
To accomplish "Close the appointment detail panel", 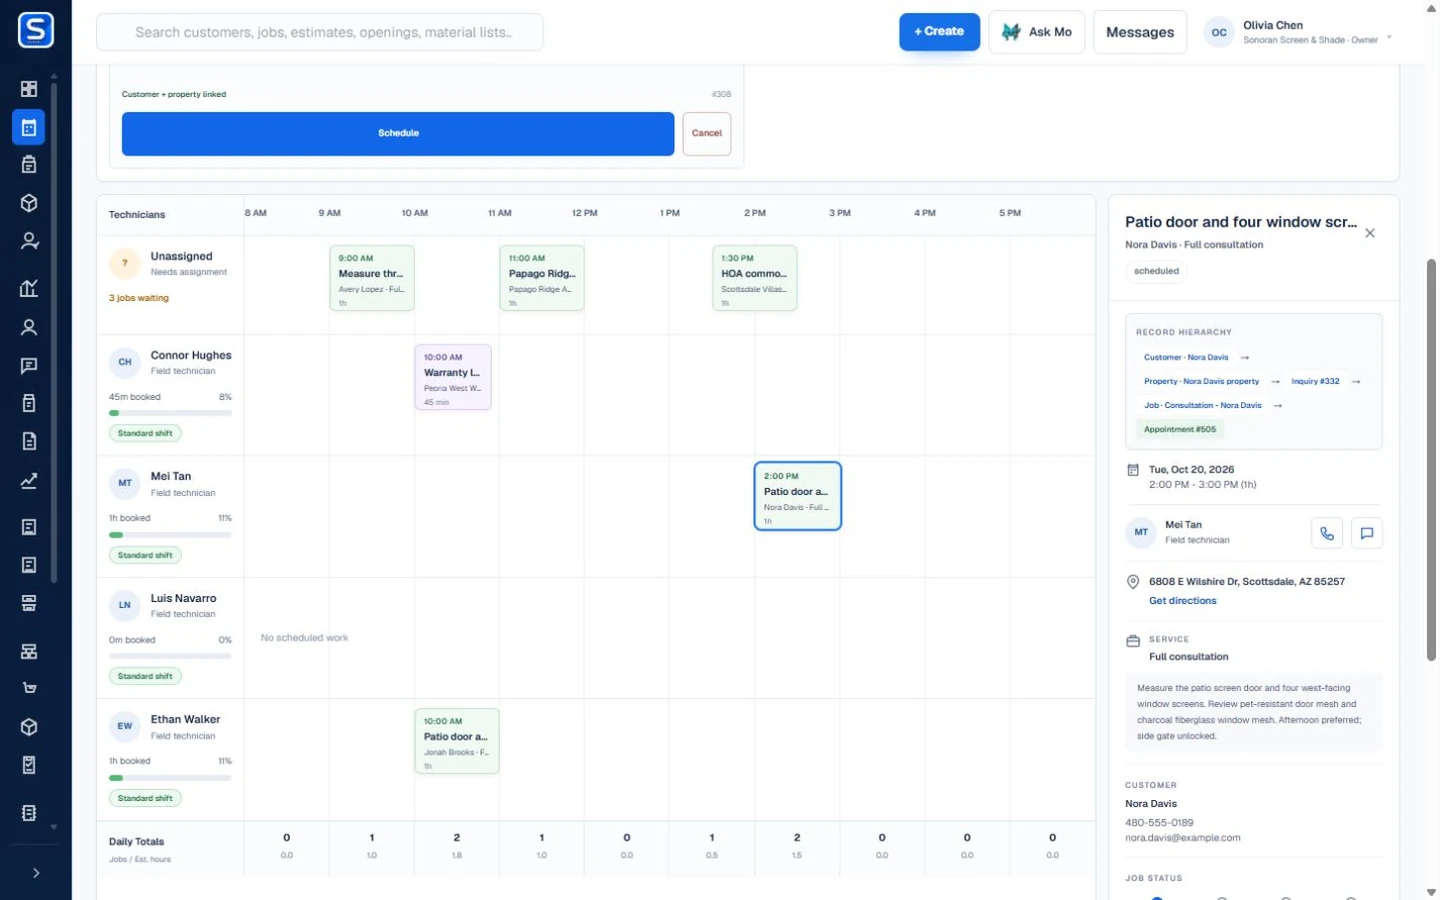I will [x=1370, y=233].
